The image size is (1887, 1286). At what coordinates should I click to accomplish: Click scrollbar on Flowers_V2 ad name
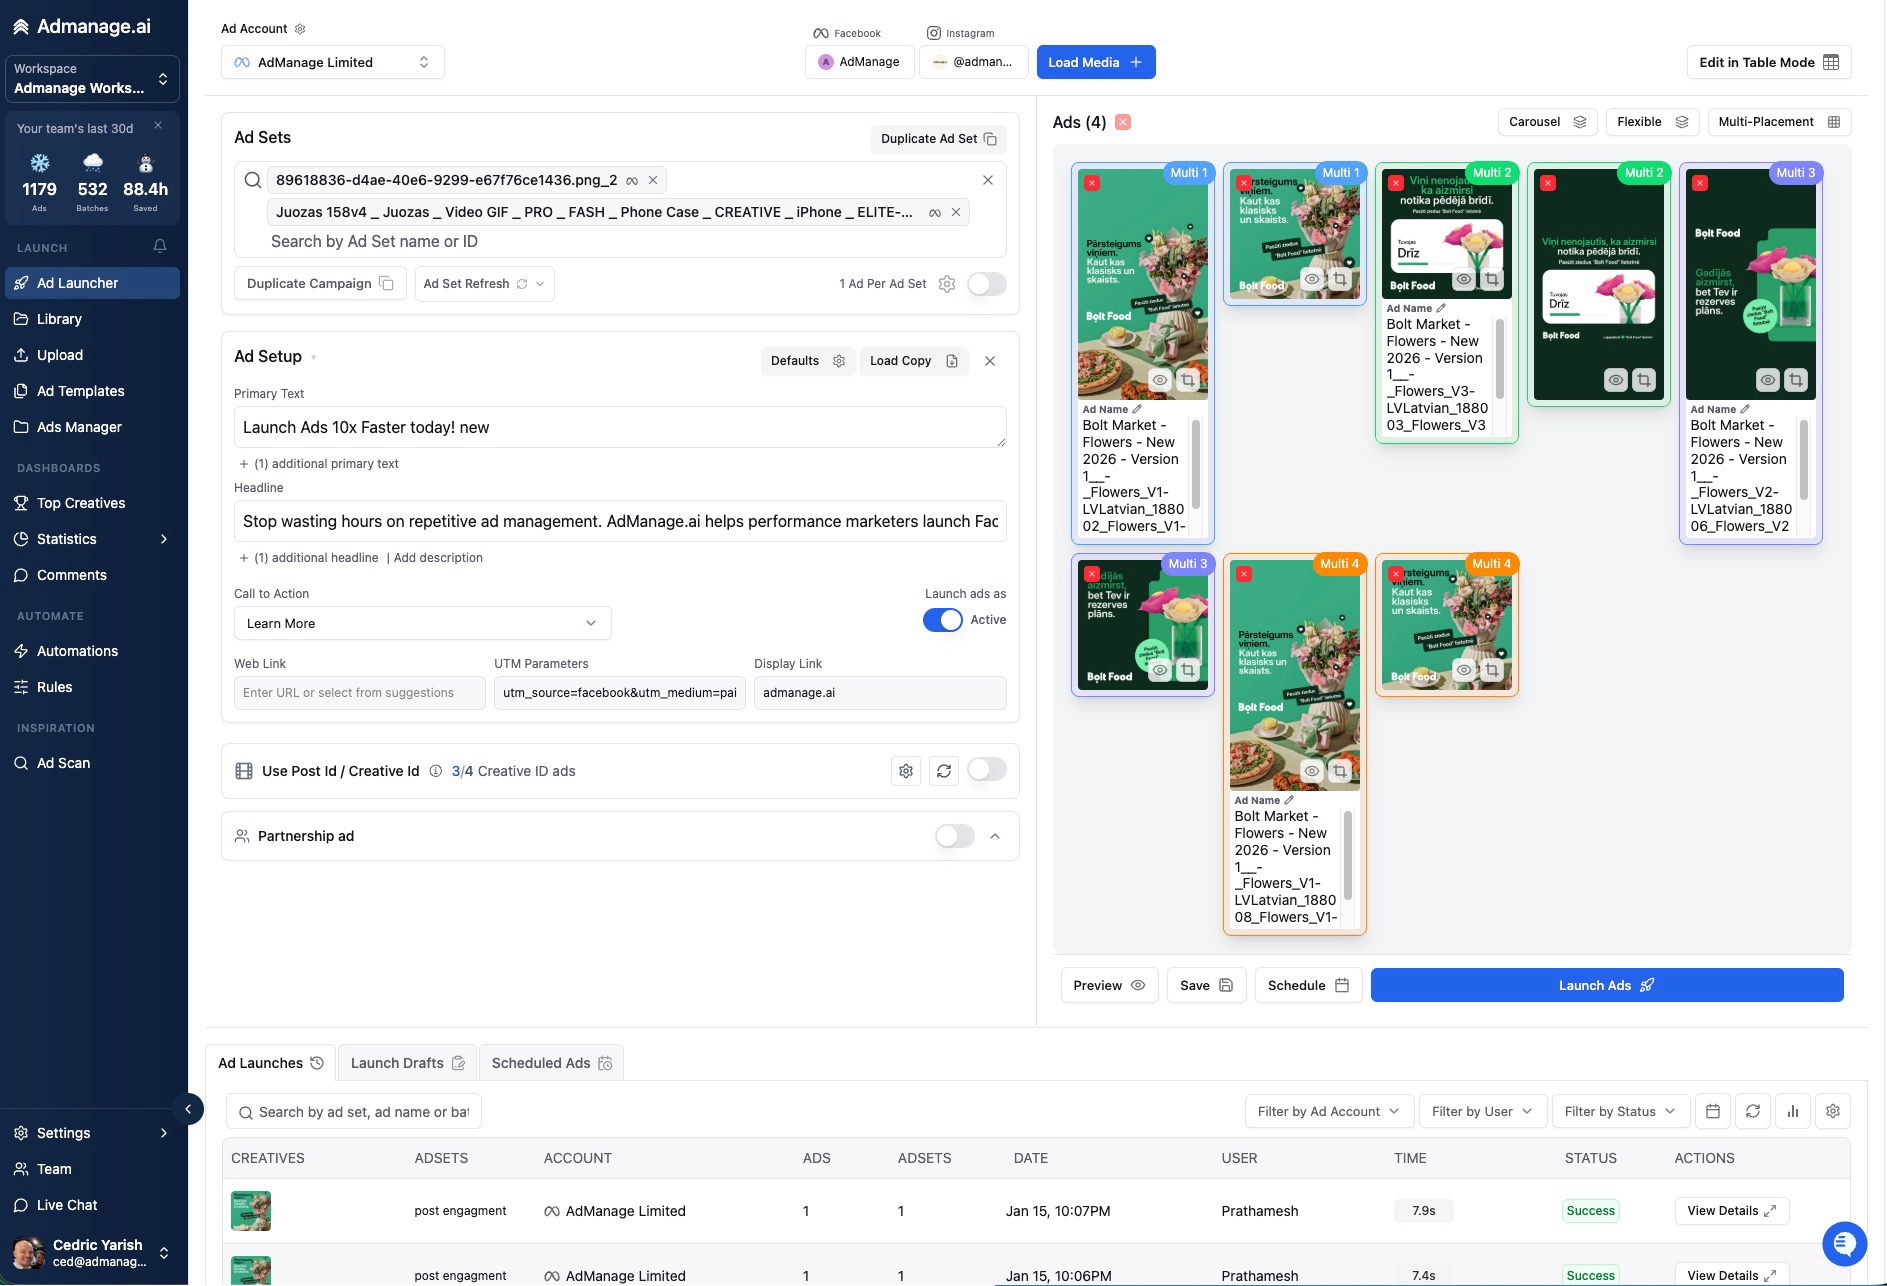tap(1804, 459)
